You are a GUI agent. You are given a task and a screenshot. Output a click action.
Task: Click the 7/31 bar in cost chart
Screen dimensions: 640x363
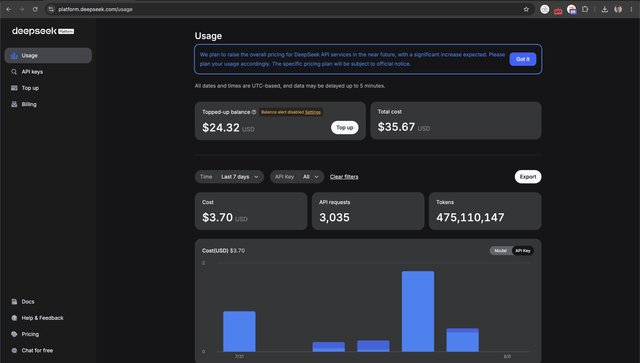coord(239,331)
